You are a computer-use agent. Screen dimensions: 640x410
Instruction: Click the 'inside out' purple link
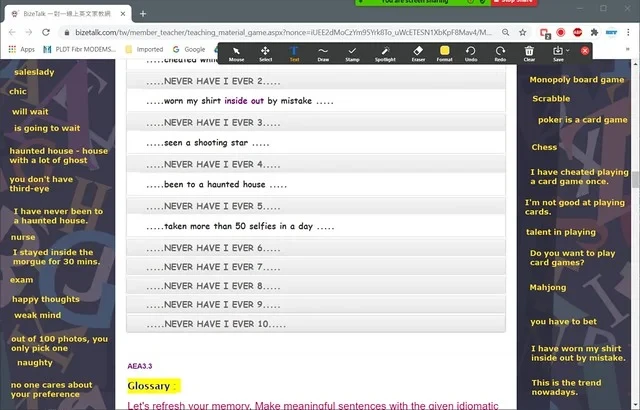(244, 101)
